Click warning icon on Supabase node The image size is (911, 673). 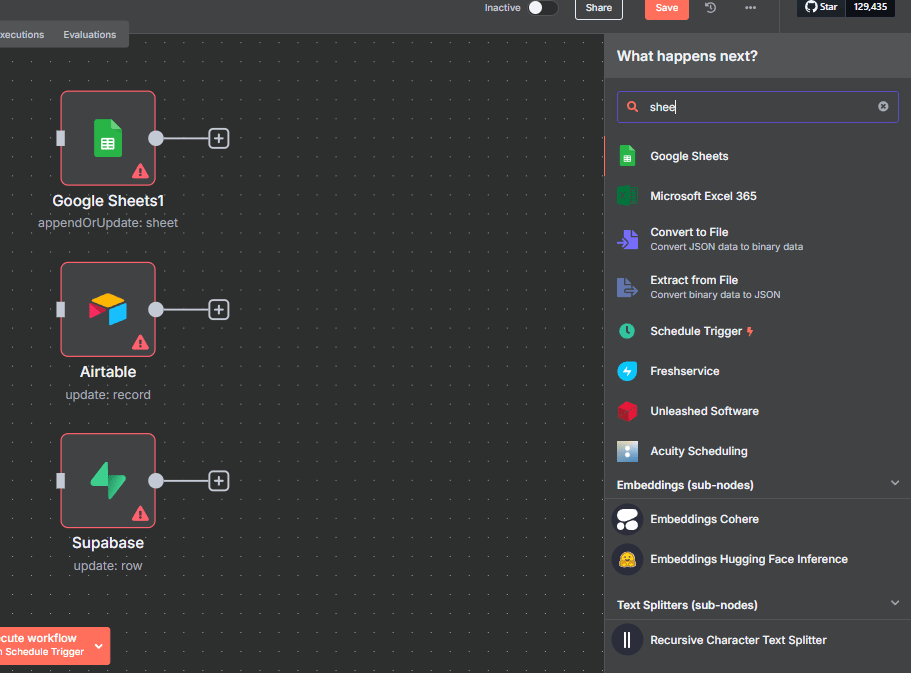(x=140, y=514)
